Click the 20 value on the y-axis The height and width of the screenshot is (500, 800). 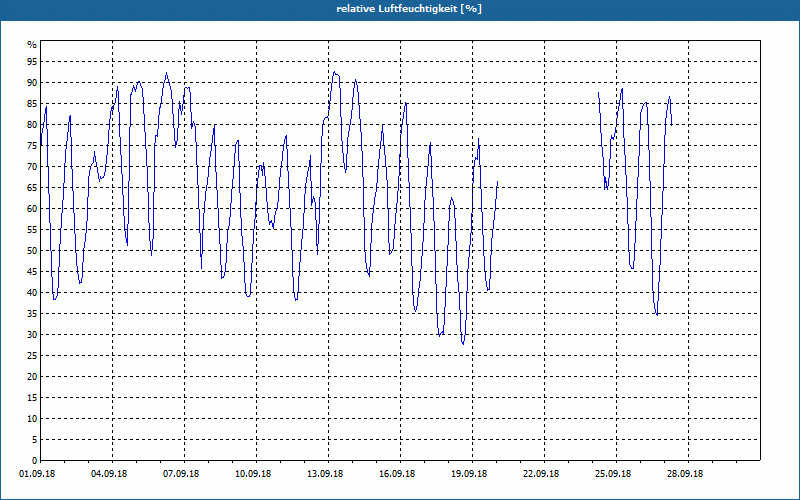coord(32,377)
